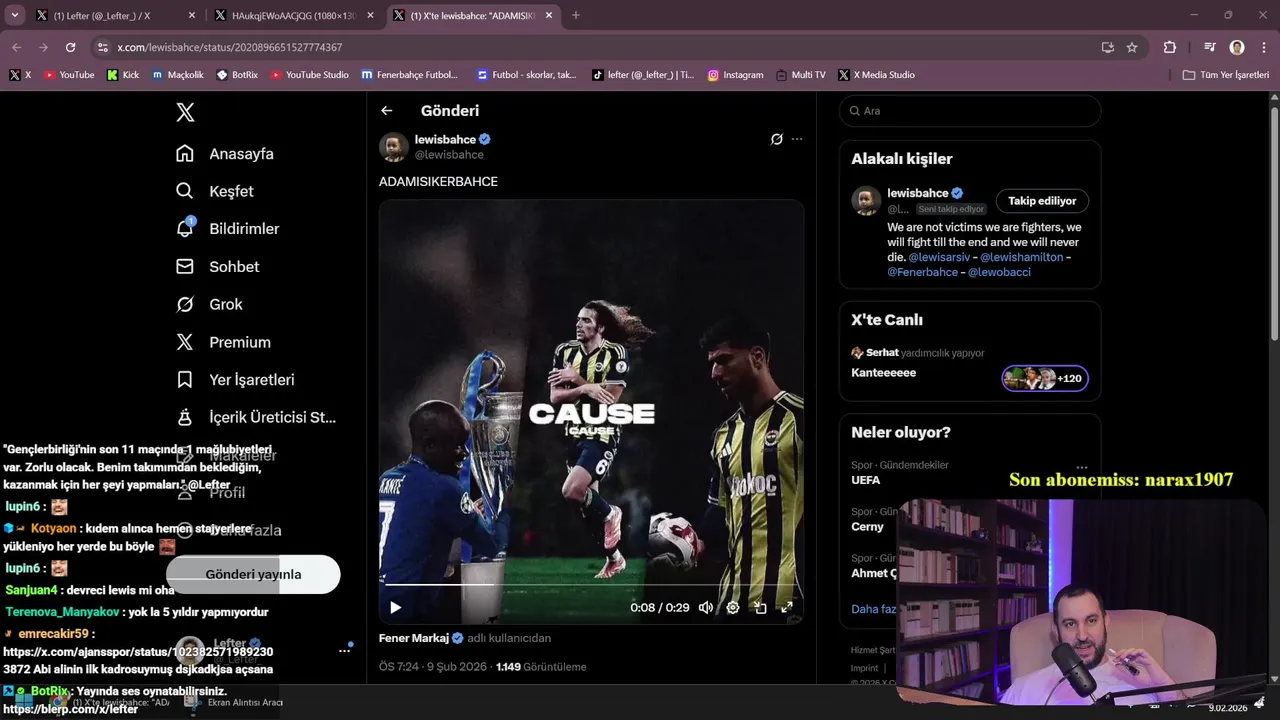Screen dimensions: 1280x720
Task: Reload the page
Action: click(x=70, y=47)
